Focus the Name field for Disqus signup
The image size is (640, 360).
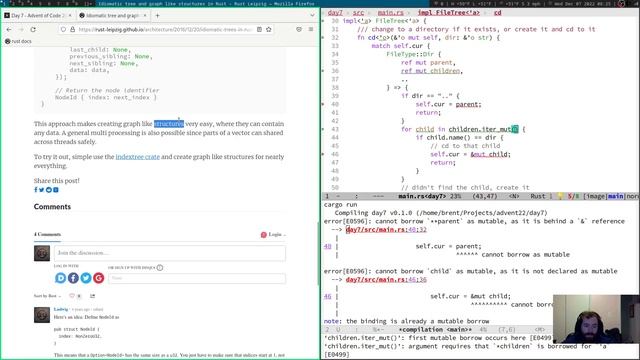197,278
